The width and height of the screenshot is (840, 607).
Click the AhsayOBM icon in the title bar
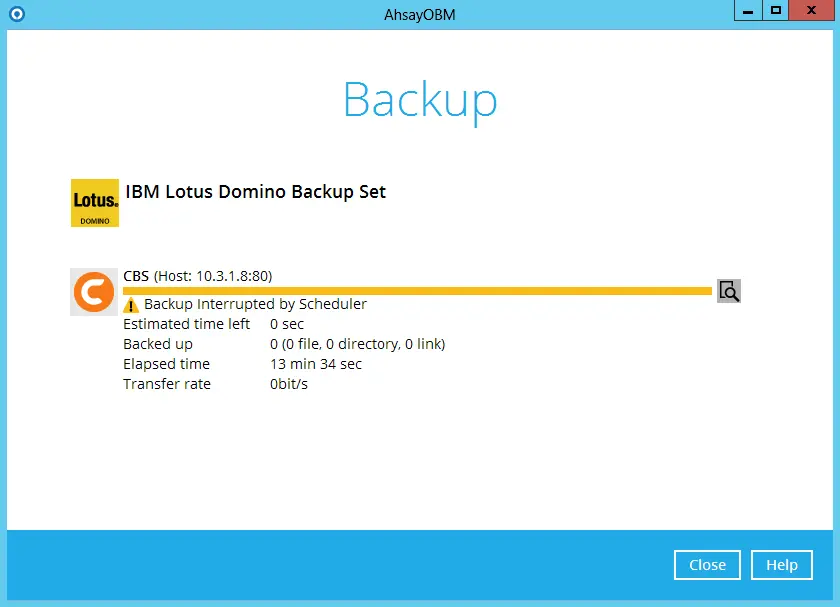[x=17, y=14]
